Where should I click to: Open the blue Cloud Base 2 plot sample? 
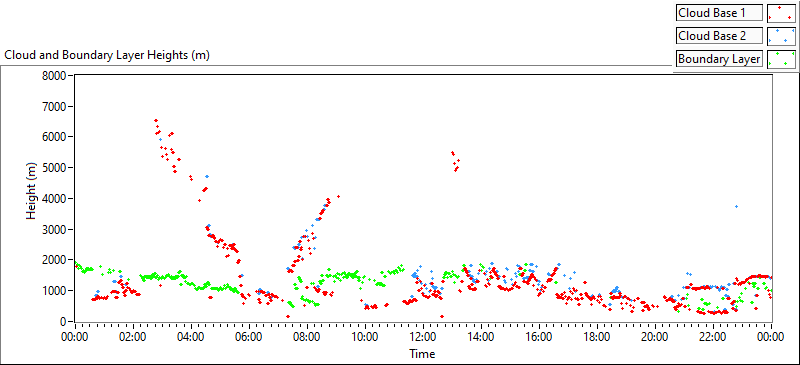tap(781, 36)
